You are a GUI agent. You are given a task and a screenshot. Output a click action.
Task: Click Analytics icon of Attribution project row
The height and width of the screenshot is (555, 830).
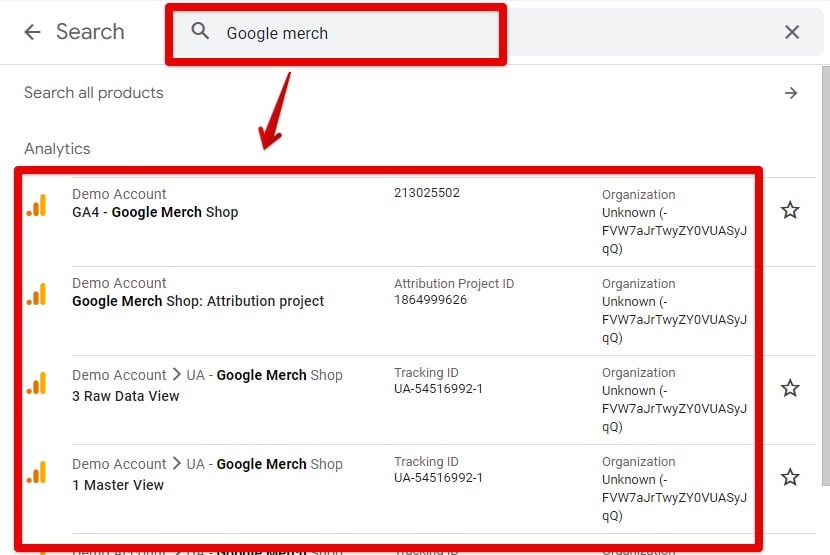(x=37, y=294)
